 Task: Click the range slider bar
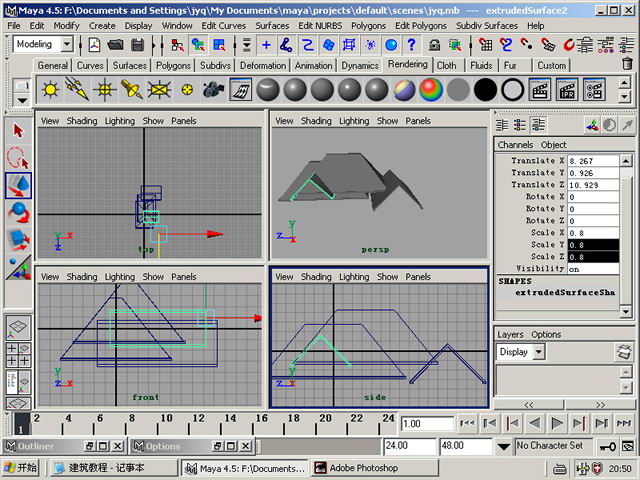pyautogui.click(x=321, y=447)
